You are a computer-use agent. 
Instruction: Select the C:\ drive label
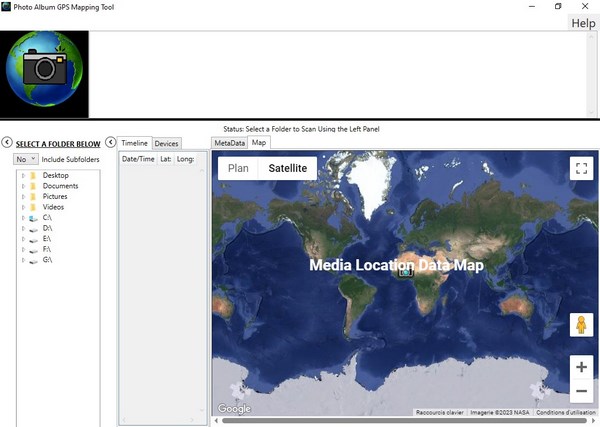tap(47, 218)
